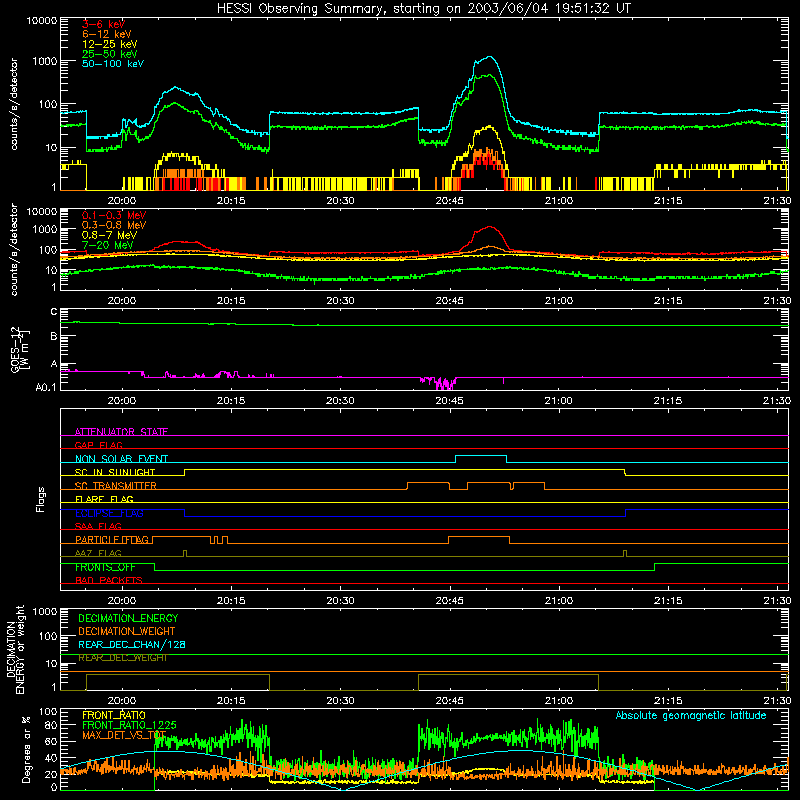This screenshot has width=800, height=800.
Task: Click the SC_TRANSMITTER flag label
Action: (x=115, y=486)
